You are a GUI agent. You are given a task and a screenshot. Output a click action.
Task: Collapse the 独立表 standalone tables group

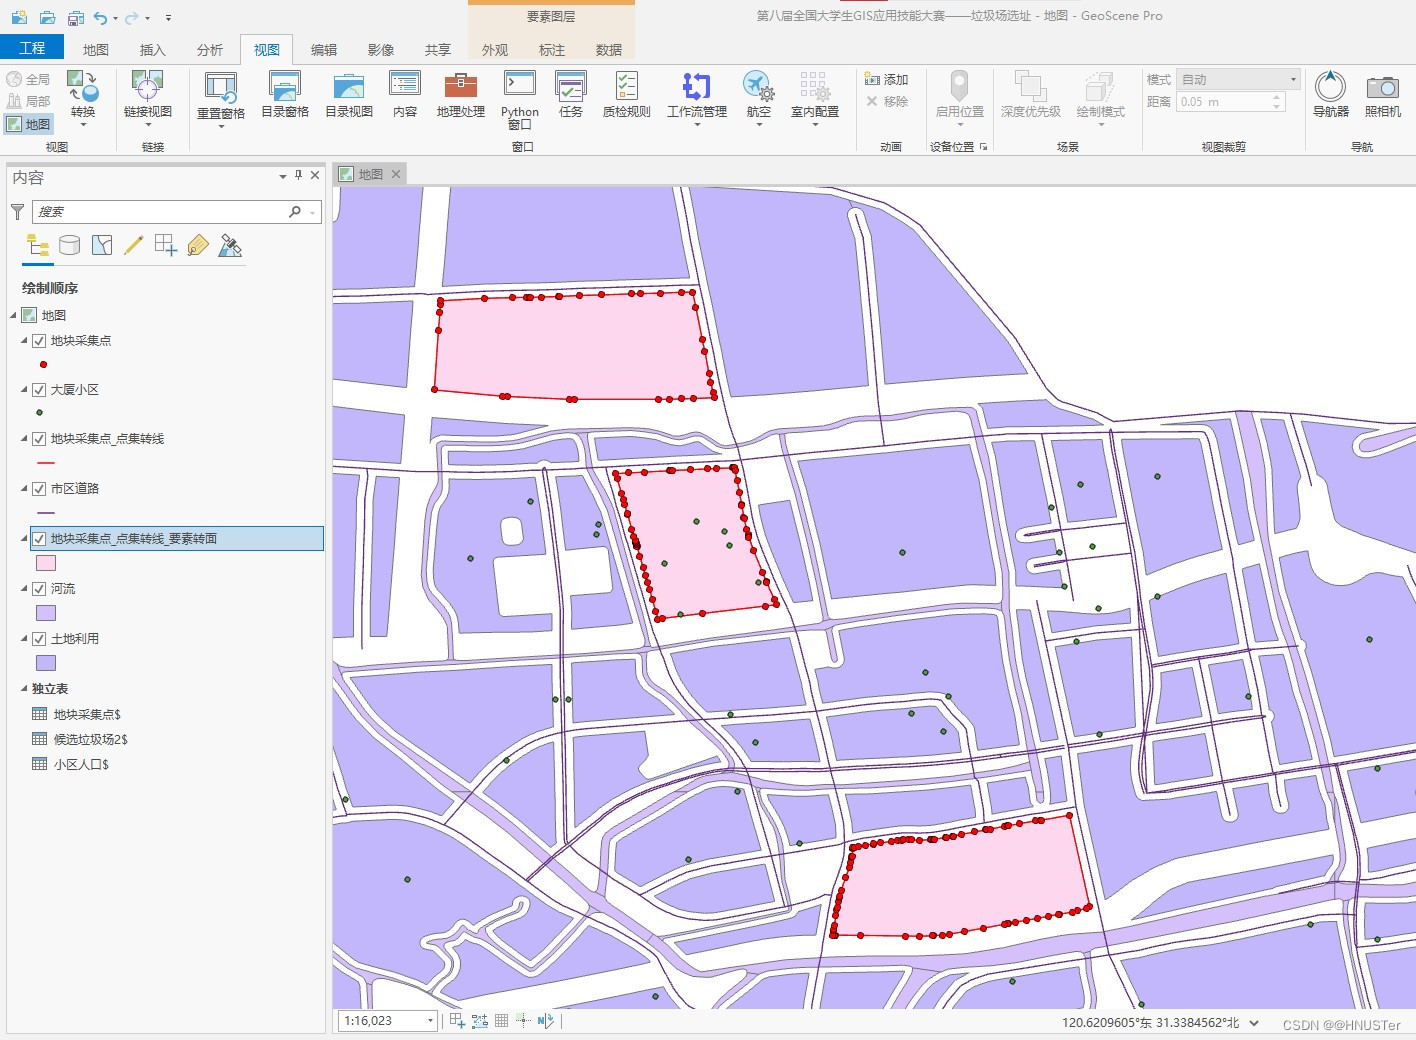click(x=24, y=689)
